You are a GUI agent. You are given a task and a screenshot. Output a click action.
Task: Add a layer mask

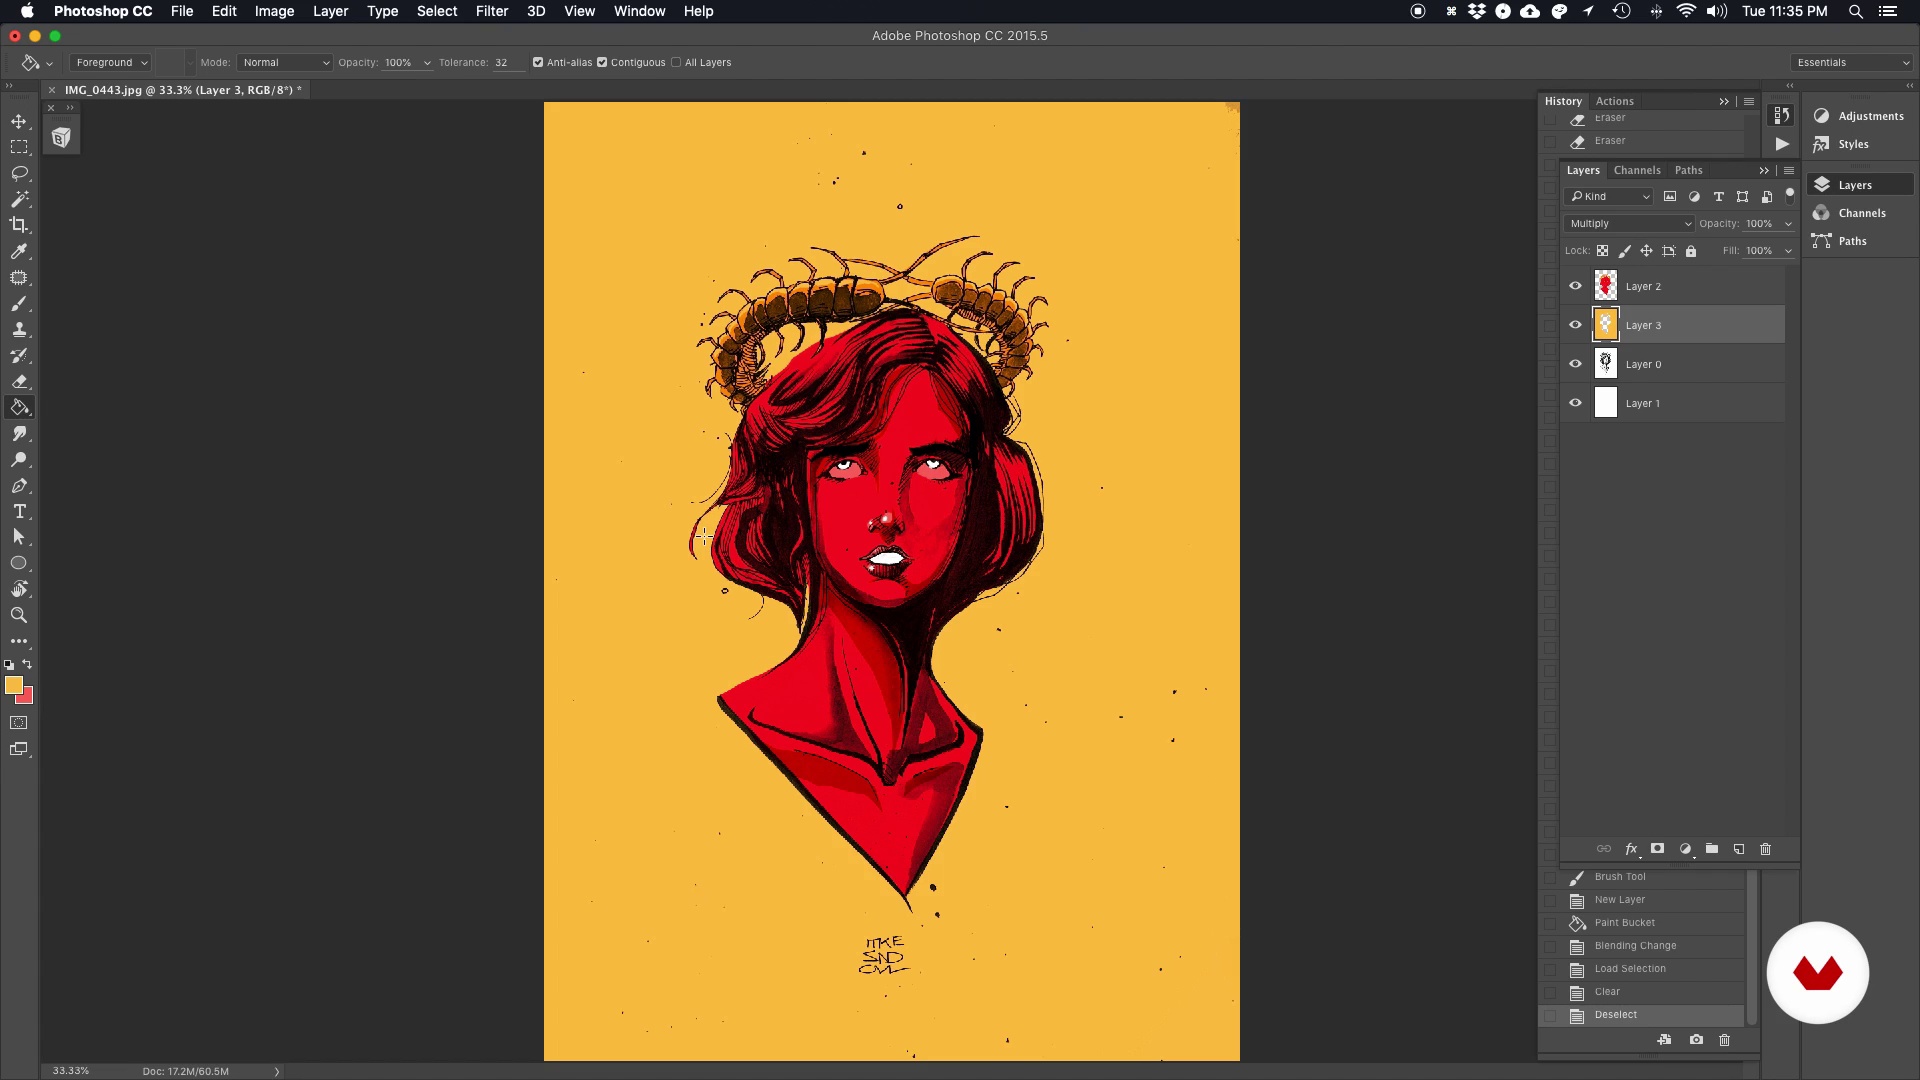pyautogui.click(x=1657, y=849)
